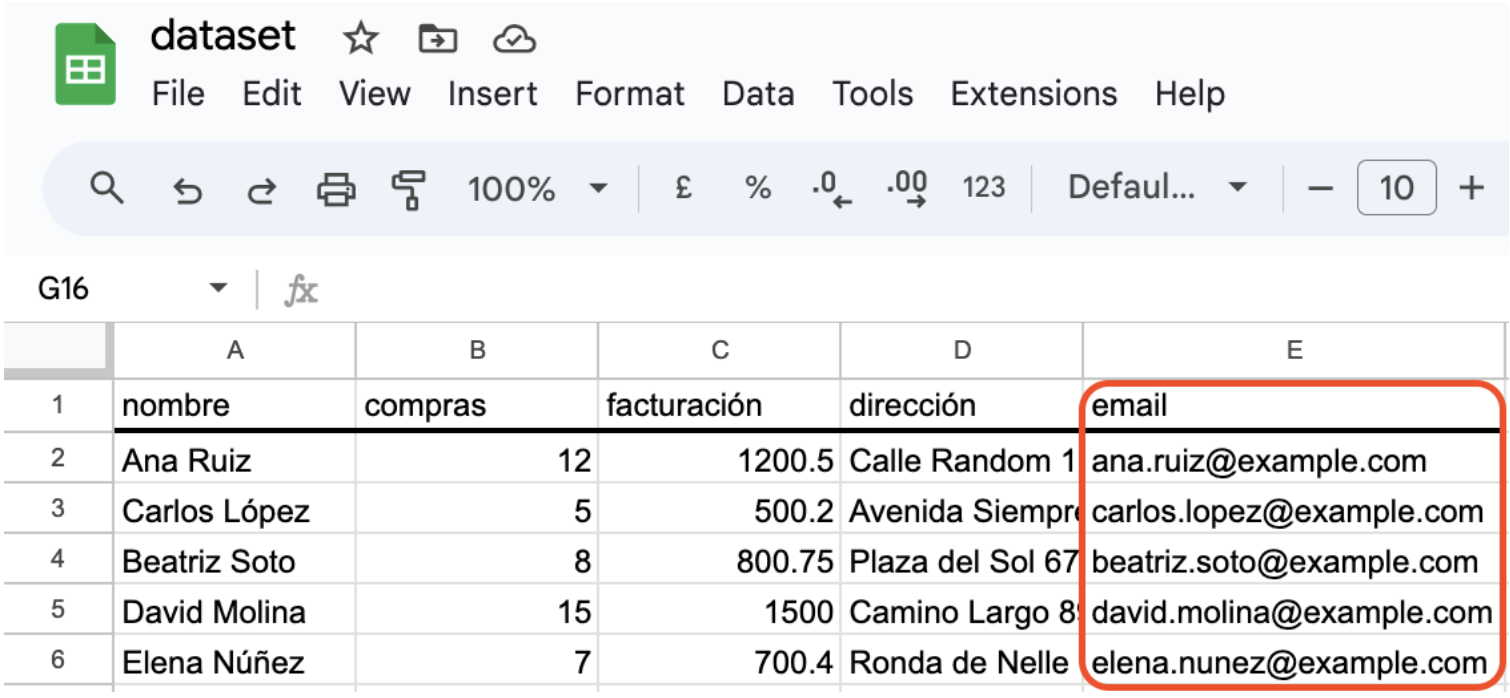Undo the last action
The image size is (1510, 698).
point(187,189)
